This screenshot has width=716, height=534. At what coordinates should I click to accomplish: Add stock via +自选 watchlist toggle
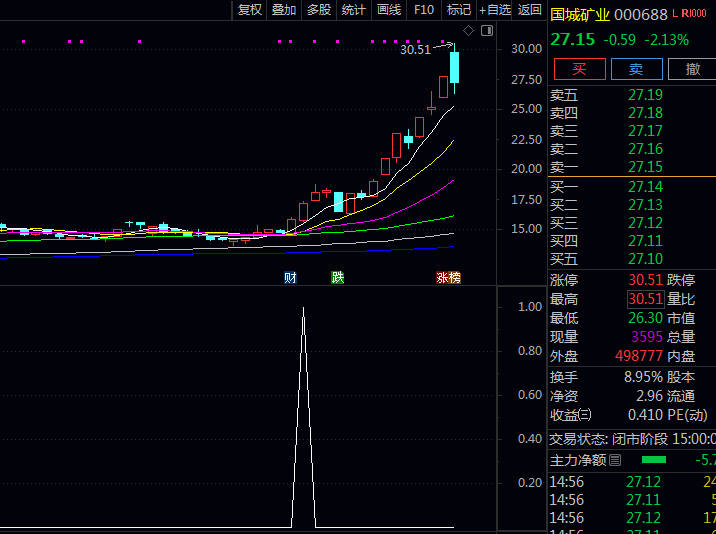click(495, 10)
